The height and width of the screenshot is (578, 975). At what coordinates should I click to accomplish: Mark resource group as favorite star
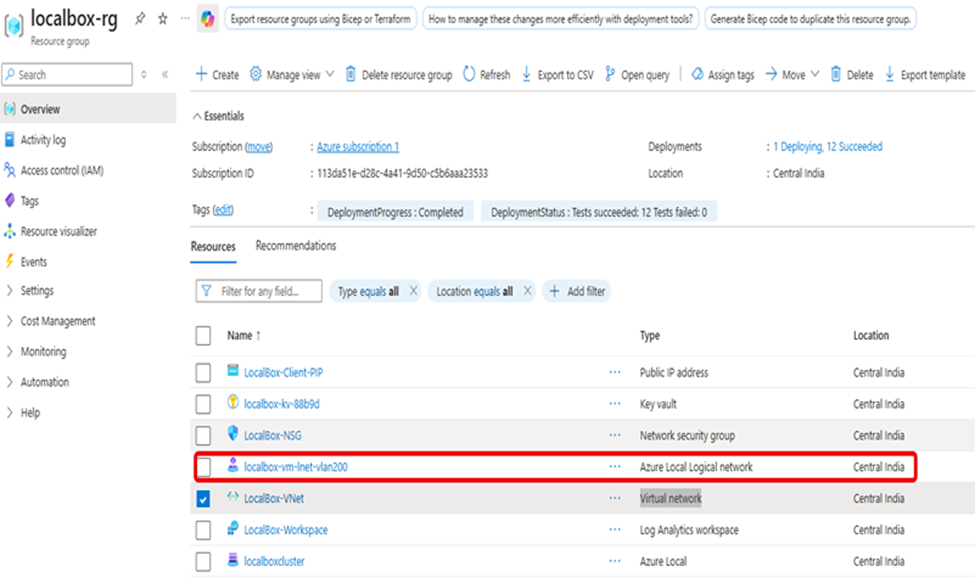pos(163,19)
